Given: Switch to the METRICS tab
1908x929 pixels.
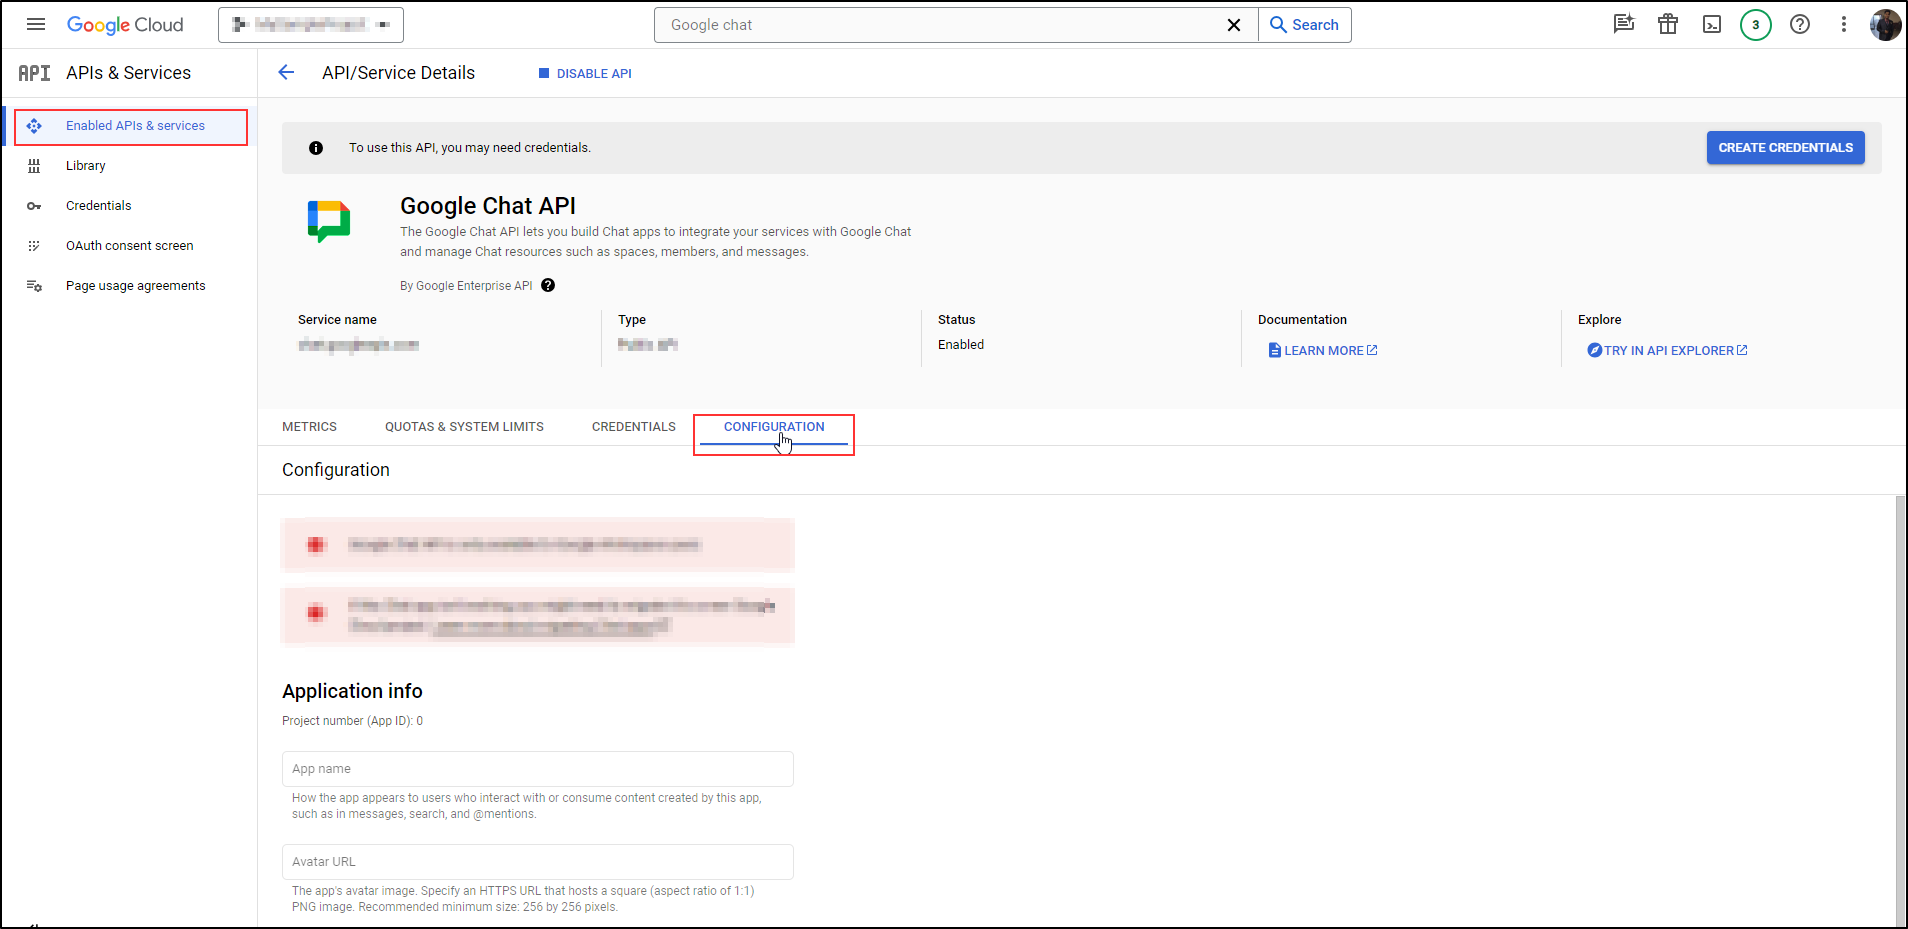Looking at the screenshot, I should click(309, 427).
